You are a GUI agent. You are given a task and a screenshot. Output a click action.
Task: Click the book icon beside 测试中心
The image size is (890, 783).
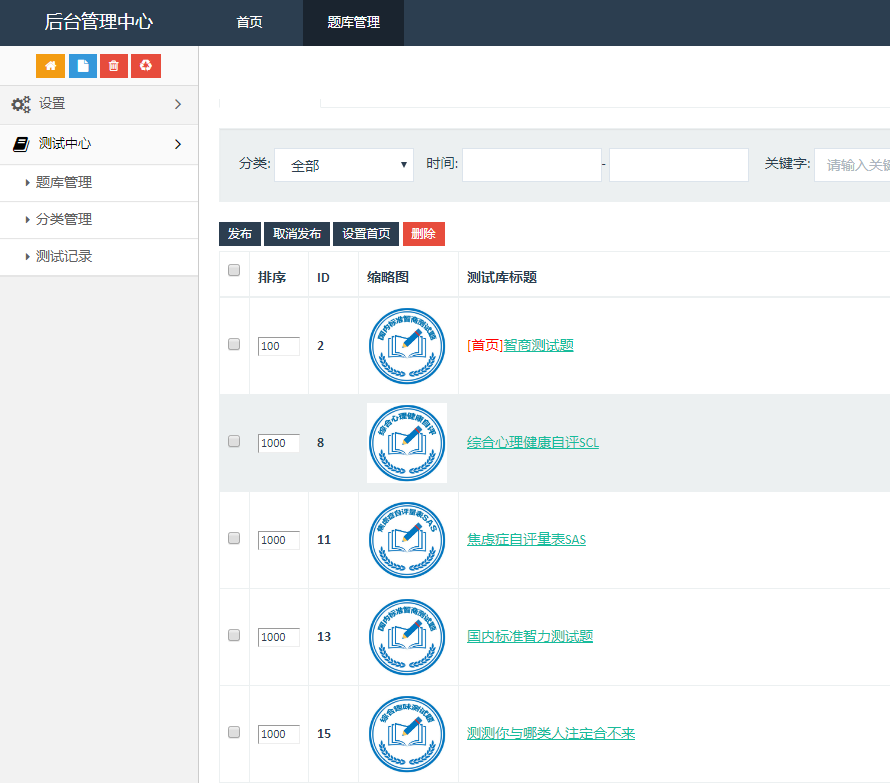click(x=20, y=144)
